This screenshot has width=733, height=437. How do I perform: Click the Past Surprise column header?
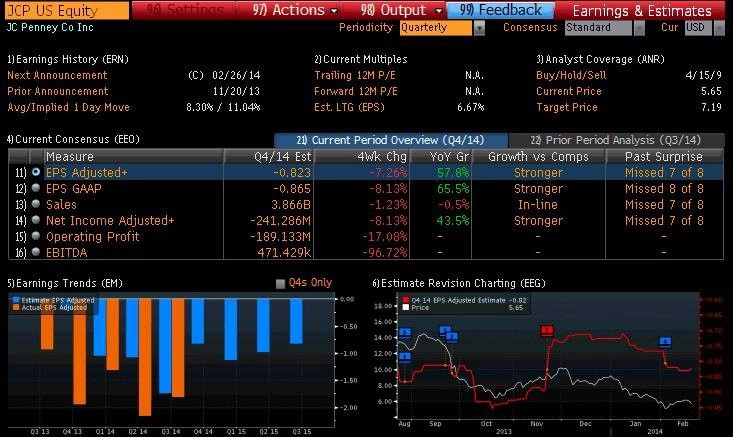664,157
